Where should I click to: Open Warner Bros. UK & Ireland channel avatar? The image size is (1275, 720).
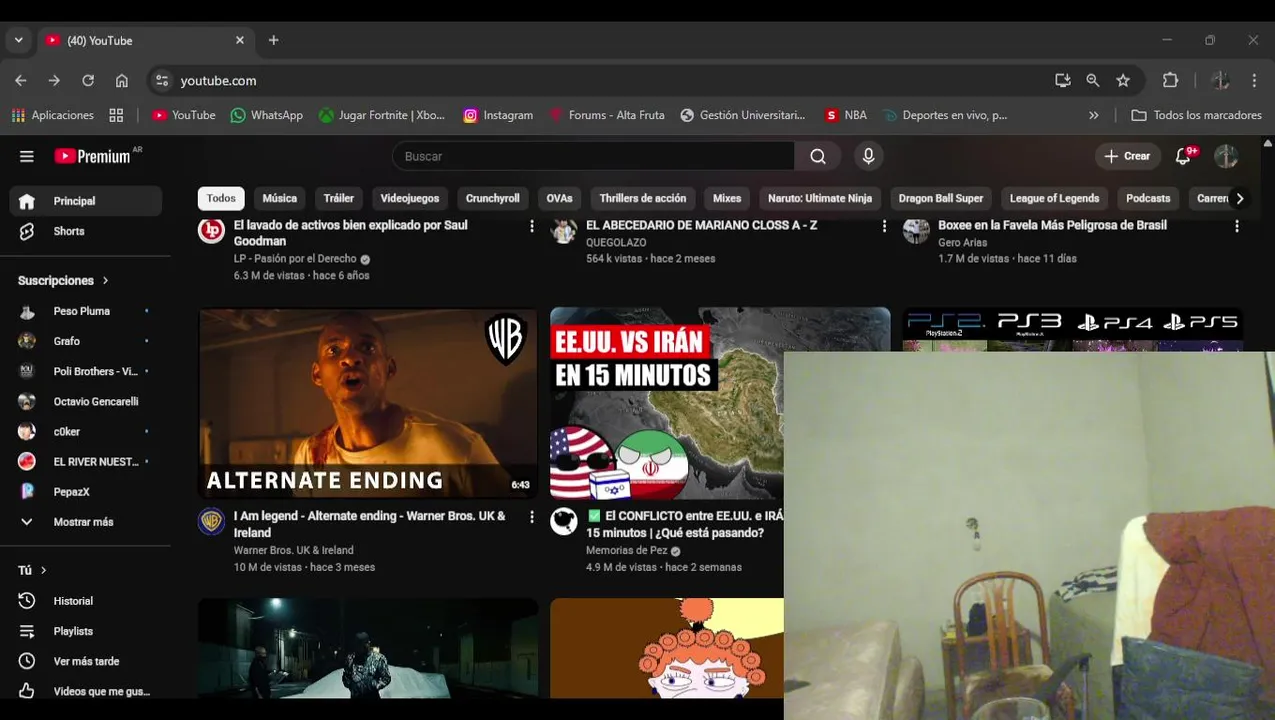[211, 522]
